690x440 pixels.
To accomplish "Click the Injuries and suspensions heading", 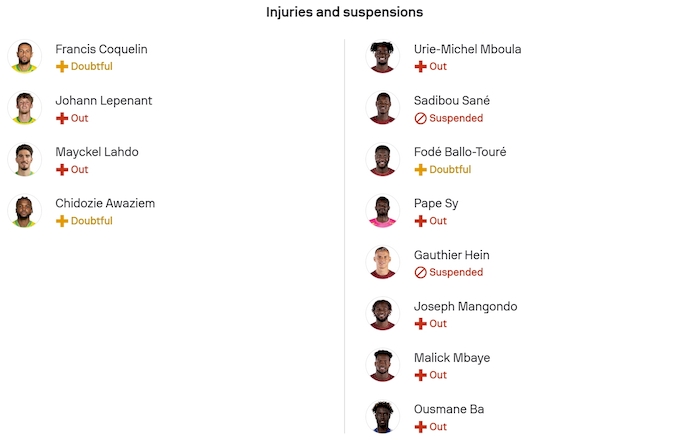I will pyautogui.click(x=344, y=13).
